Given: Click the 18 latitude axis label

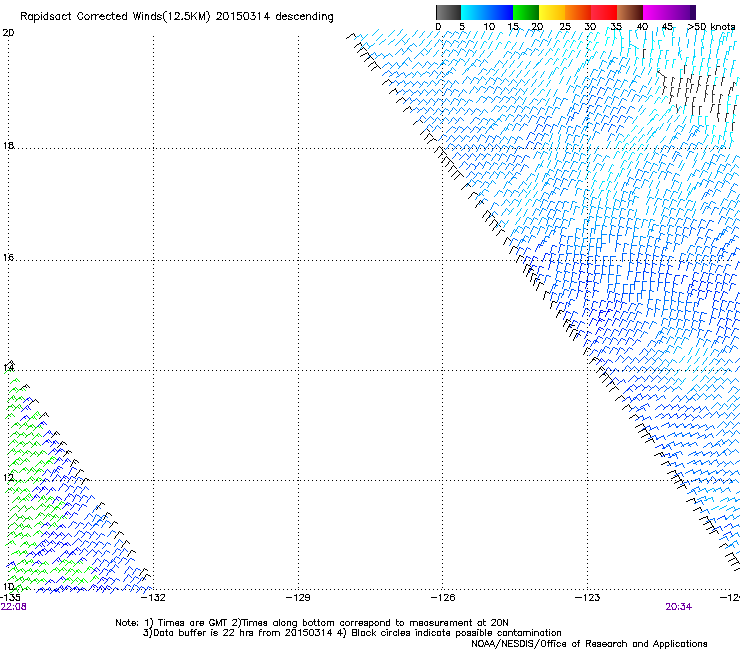Looking at the screenshot, I should pos(8,145).
